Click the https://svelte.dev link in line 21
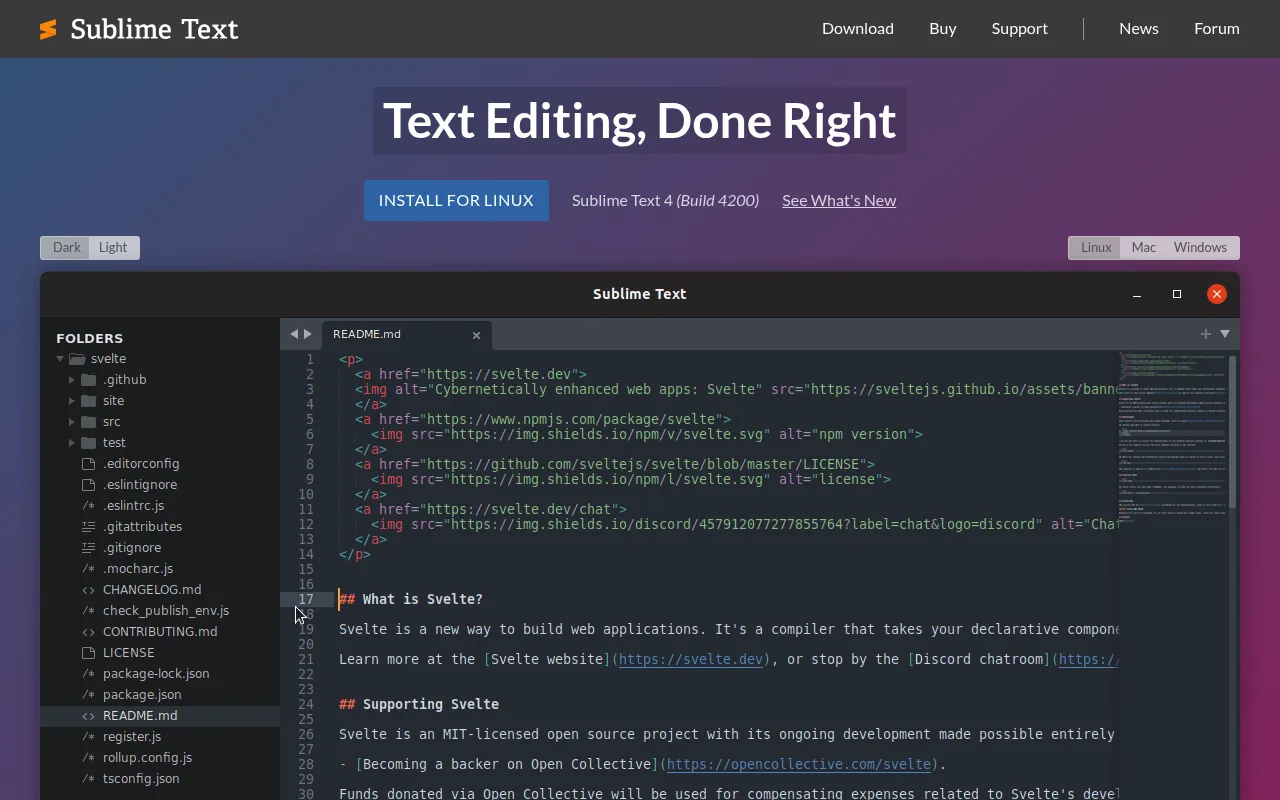Image resolution: width=1280 pixels, height=800 pixels. point(691,659)
